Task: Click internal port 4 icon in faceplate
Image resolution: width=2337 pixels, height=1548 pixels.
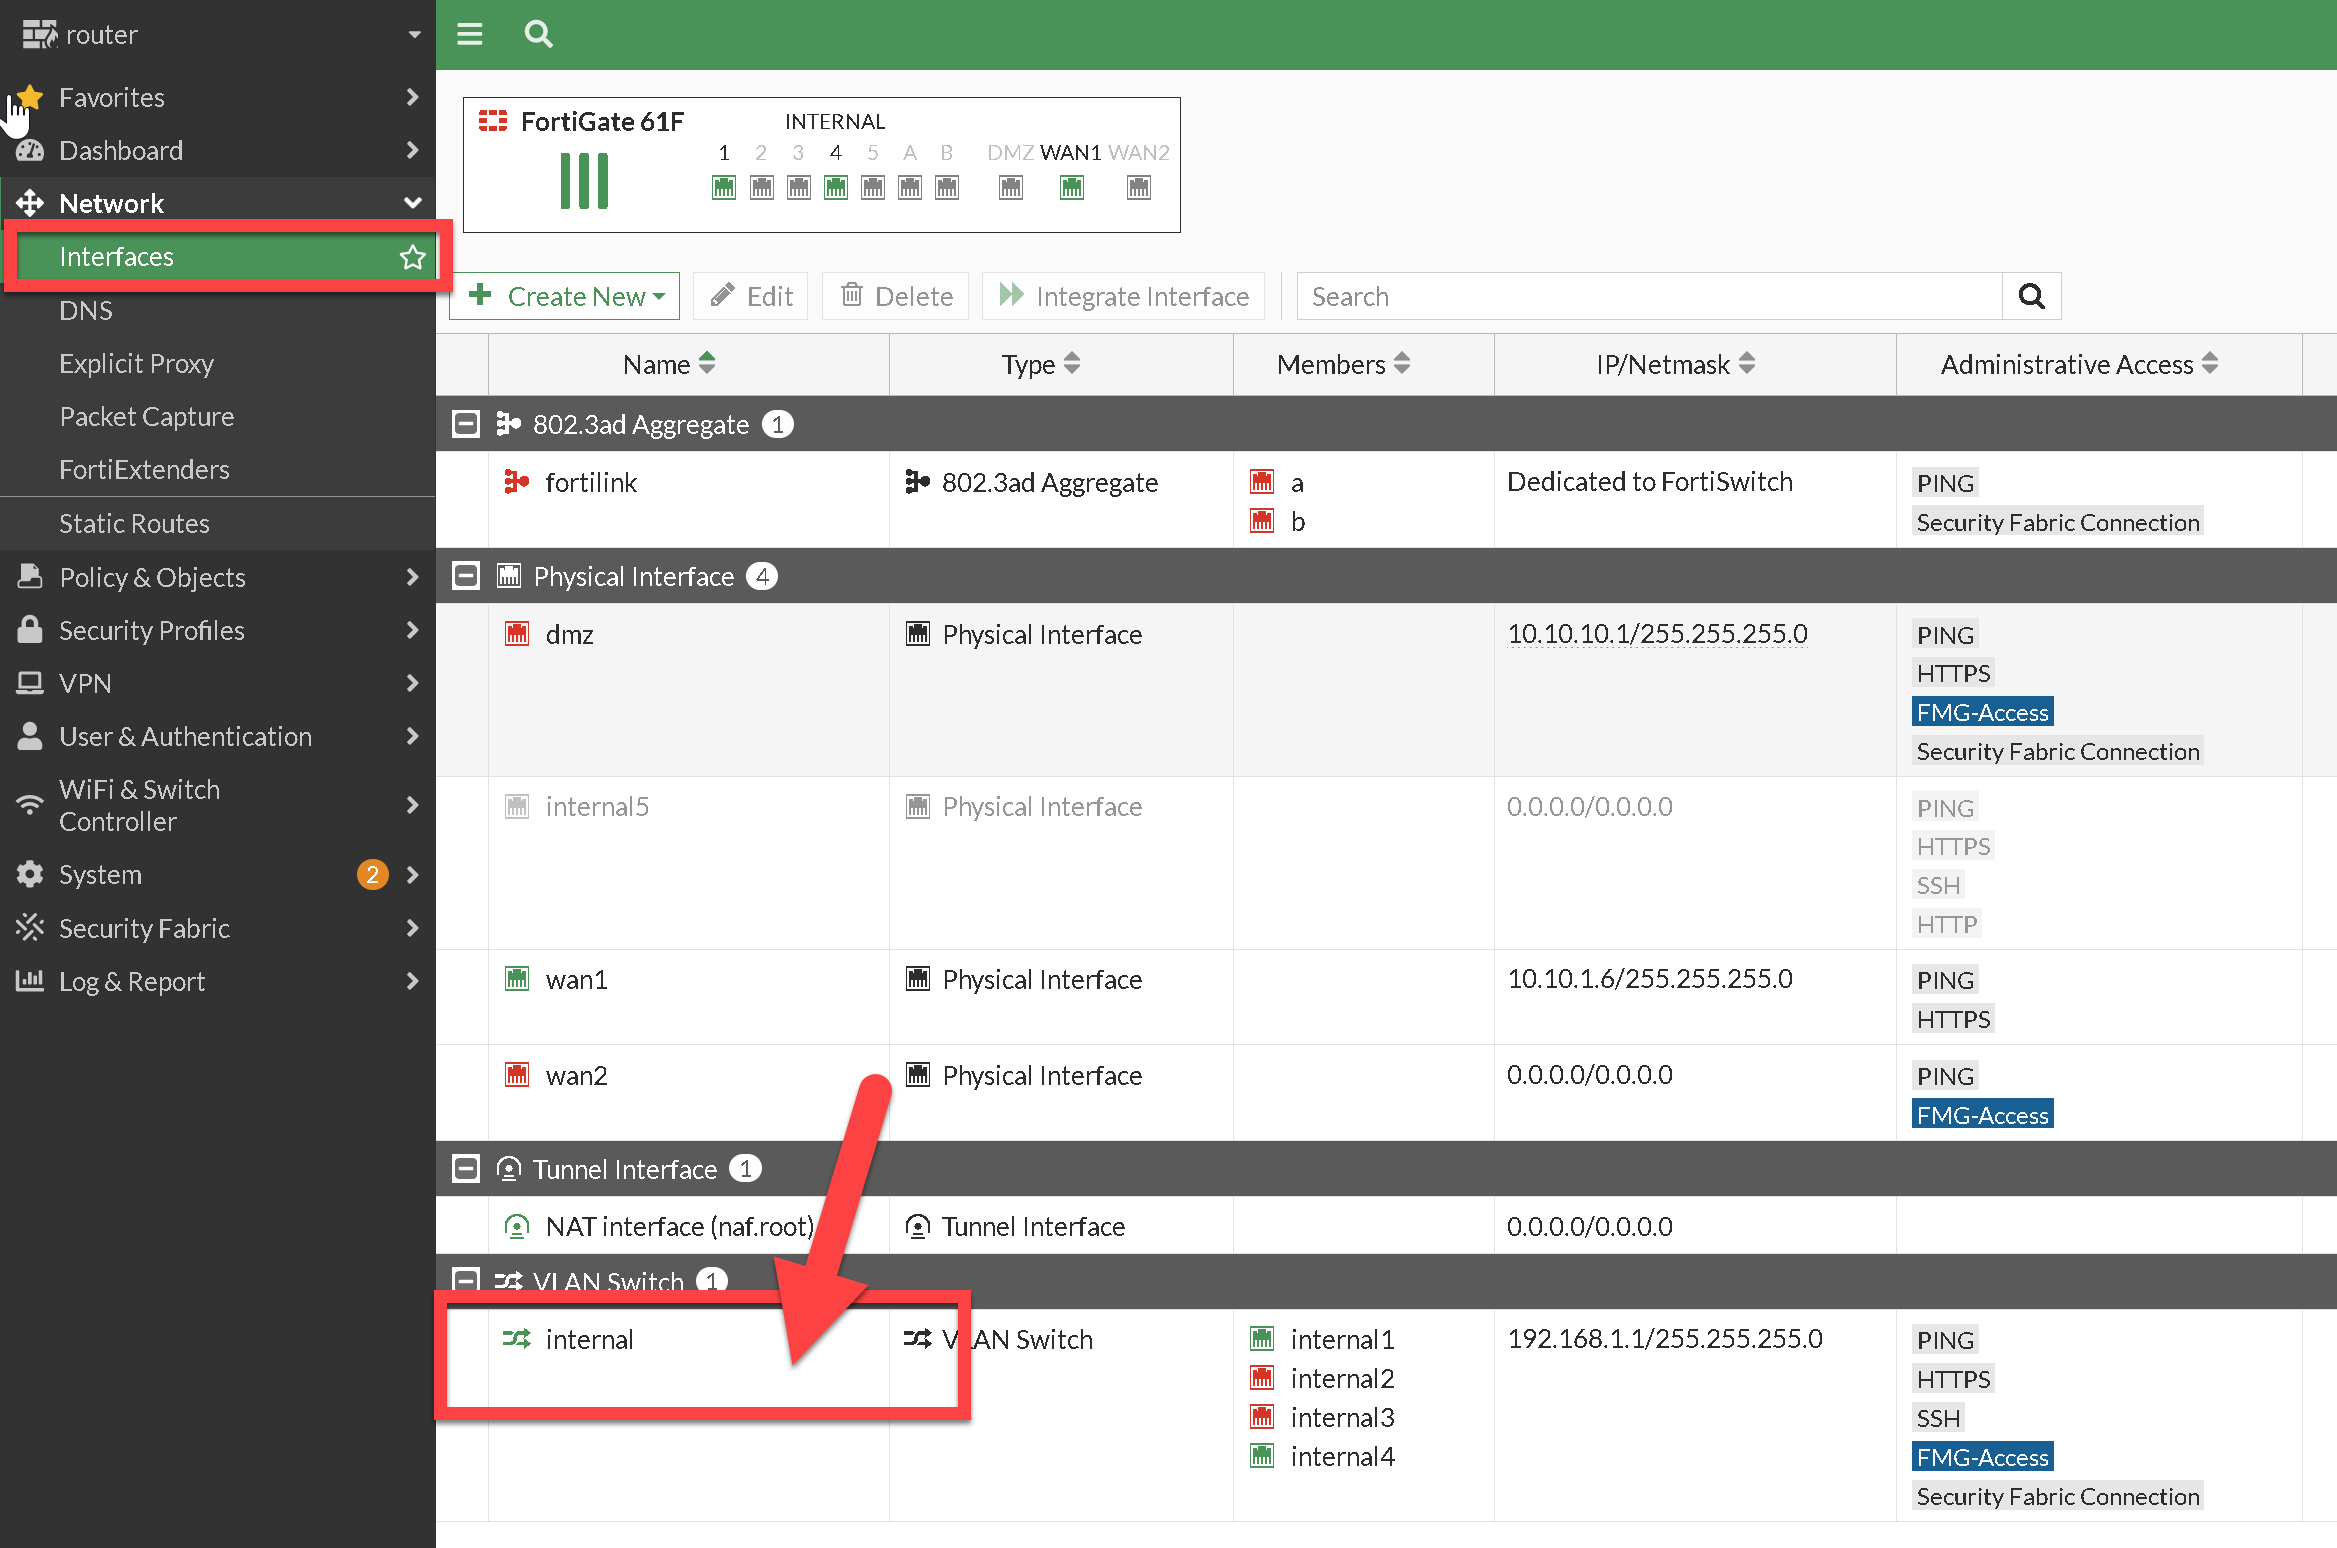Action: pyautogui.click(x=836, y=187)
